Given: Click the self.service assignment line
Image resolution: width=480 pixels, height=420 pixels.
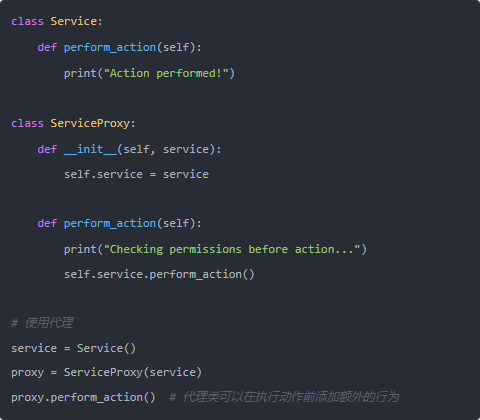Looking at the screenshot, I should [x=136, y=174].
